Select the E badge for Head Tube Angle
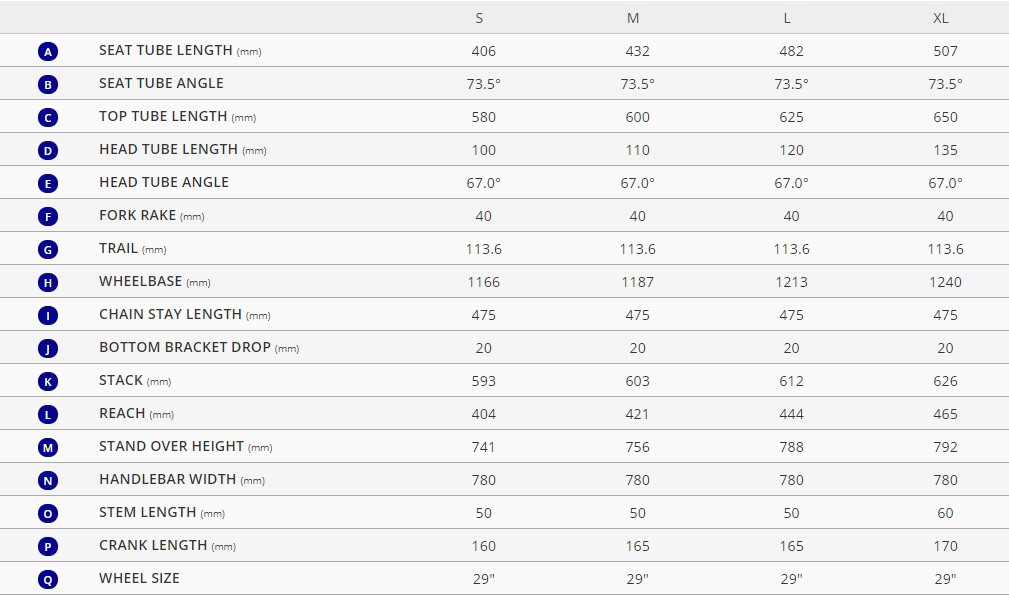The width and height of the screenshot is (1009, 595). [x=48, y=183]
